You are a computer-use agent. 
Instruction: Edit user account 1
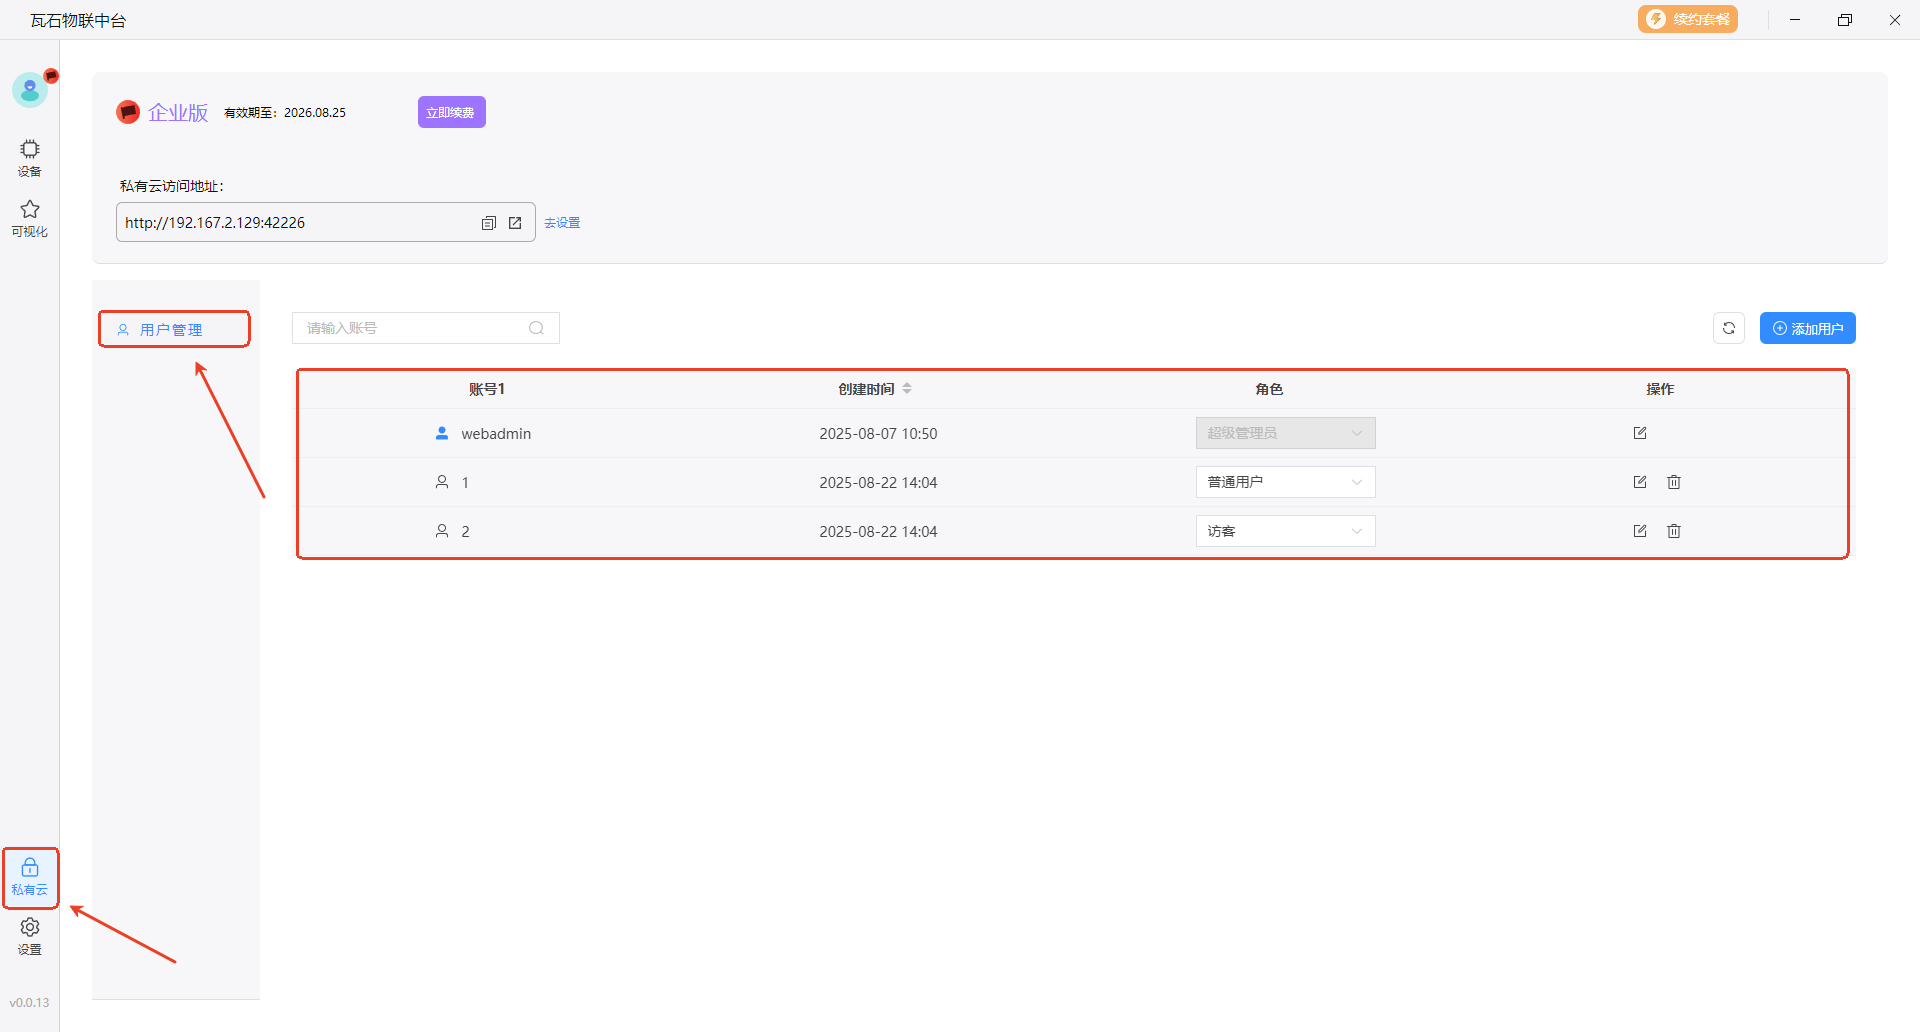[x=1640, y=482]
